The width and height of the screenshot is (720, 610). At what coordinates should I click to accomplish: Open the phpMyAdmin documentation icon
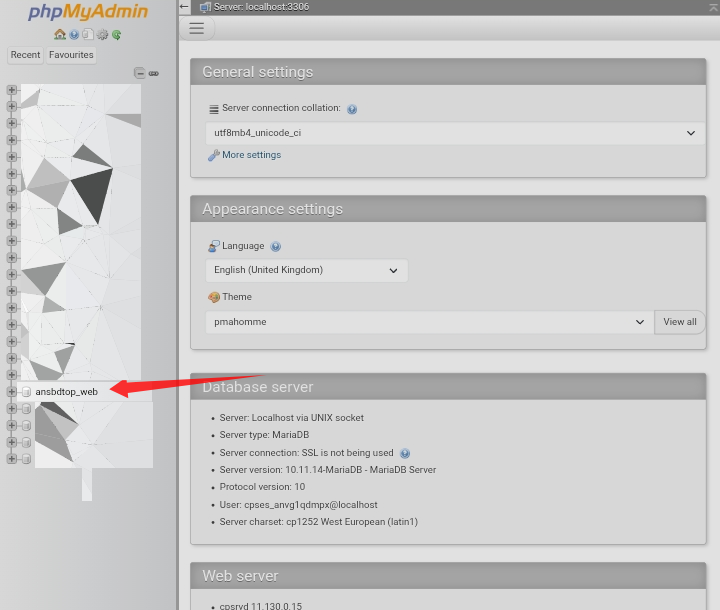(74, 34)
